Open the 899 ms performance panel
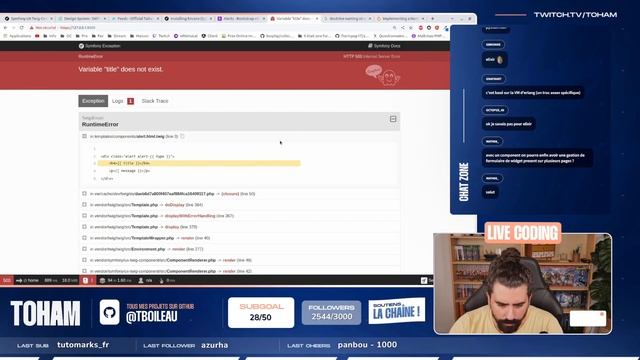640x360 pixels. pyautogui.click(x=51, y=280)
